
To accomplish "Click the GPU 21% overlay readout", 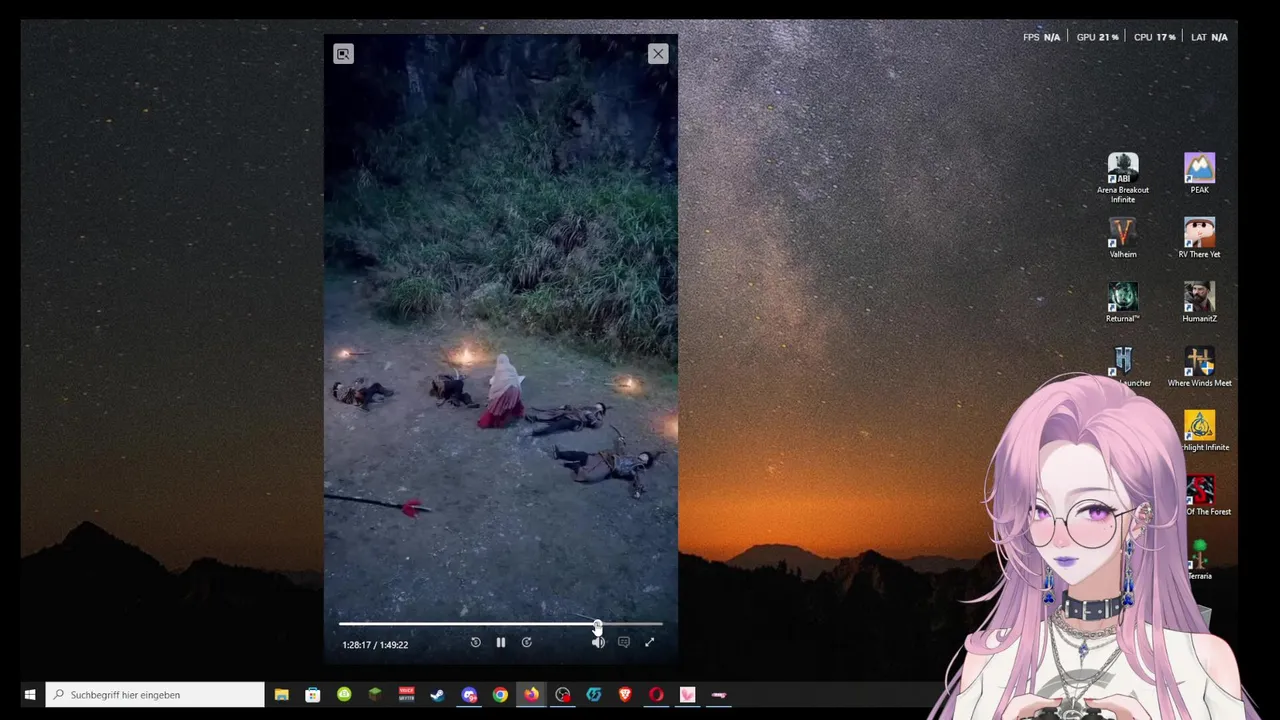I will tap(1097, 37).
